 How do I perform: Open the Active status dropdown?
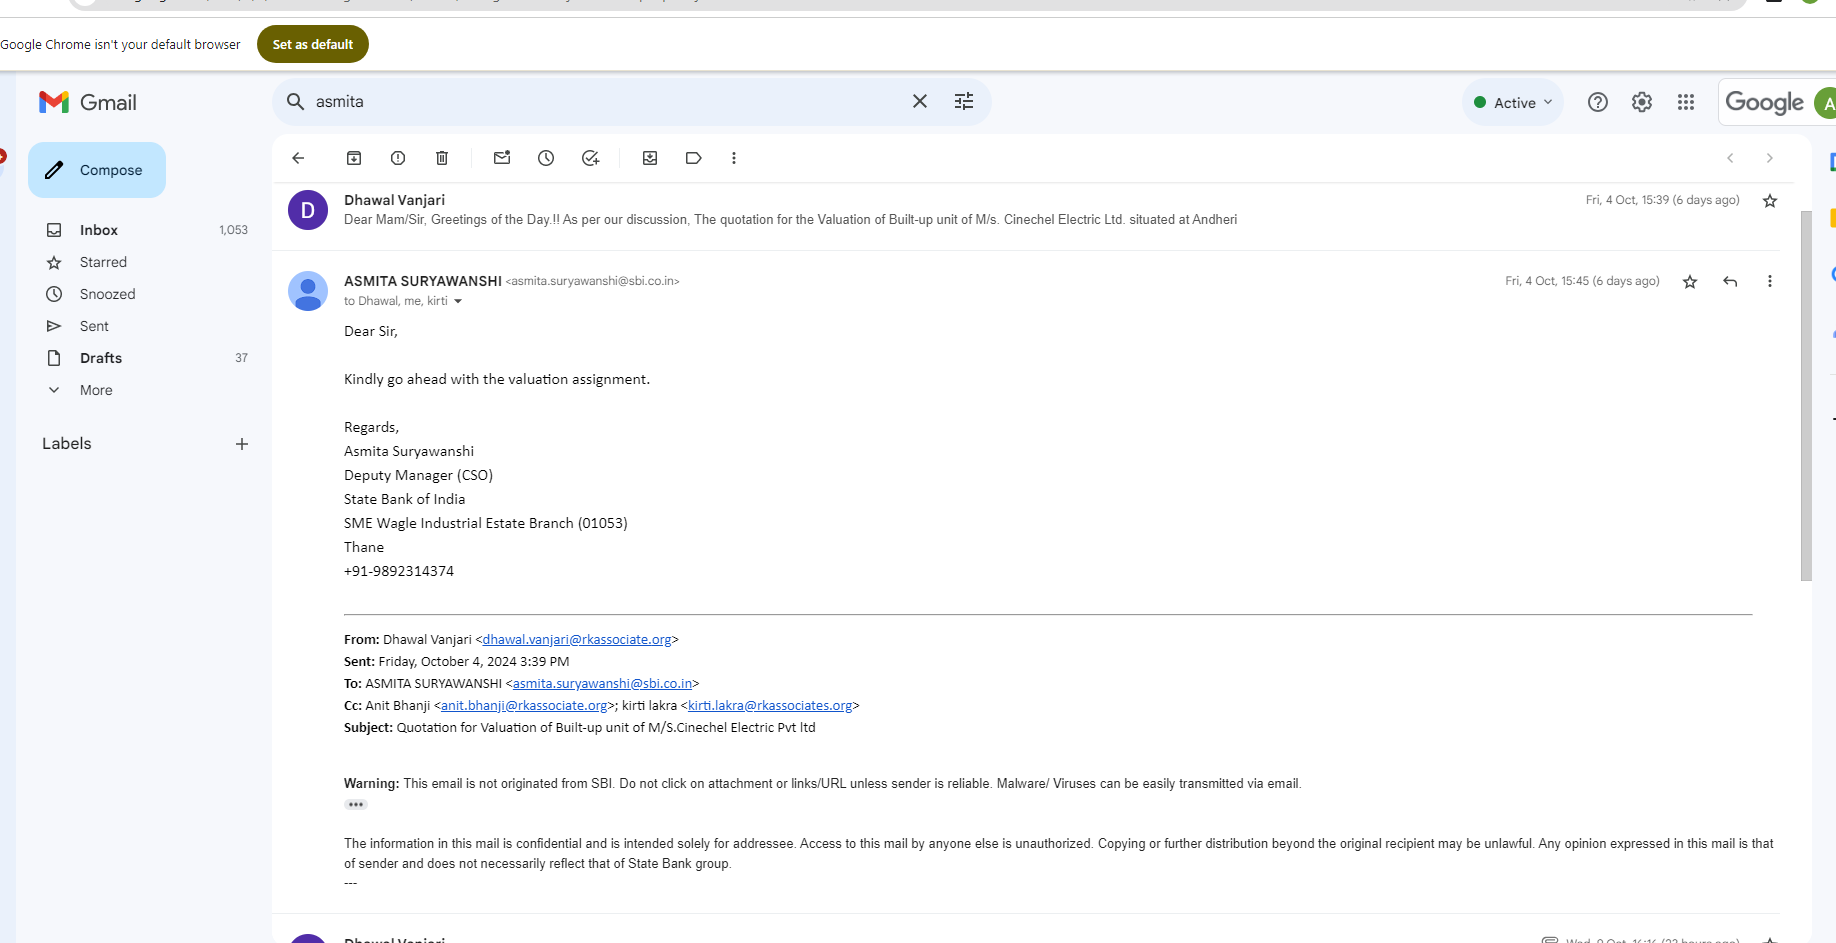[x=1513, y=102]
